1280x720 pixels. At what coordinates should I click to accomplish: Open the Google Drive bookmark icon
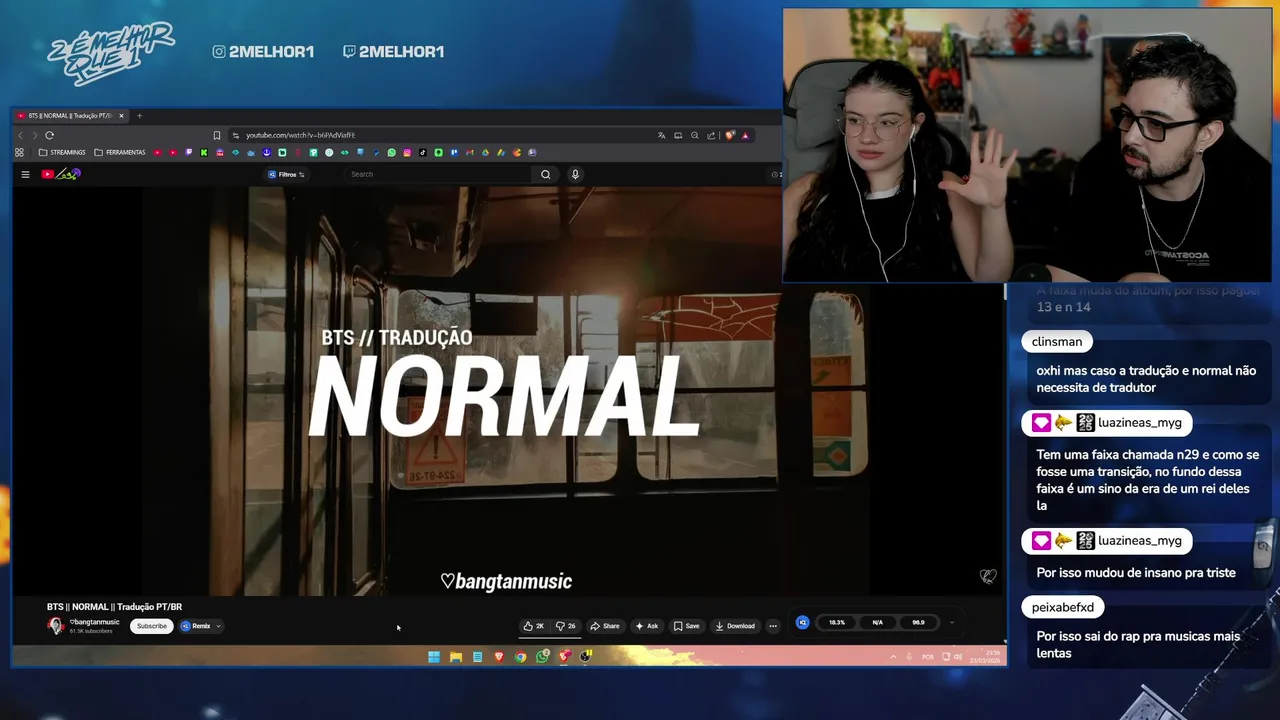tap(485, 152)
